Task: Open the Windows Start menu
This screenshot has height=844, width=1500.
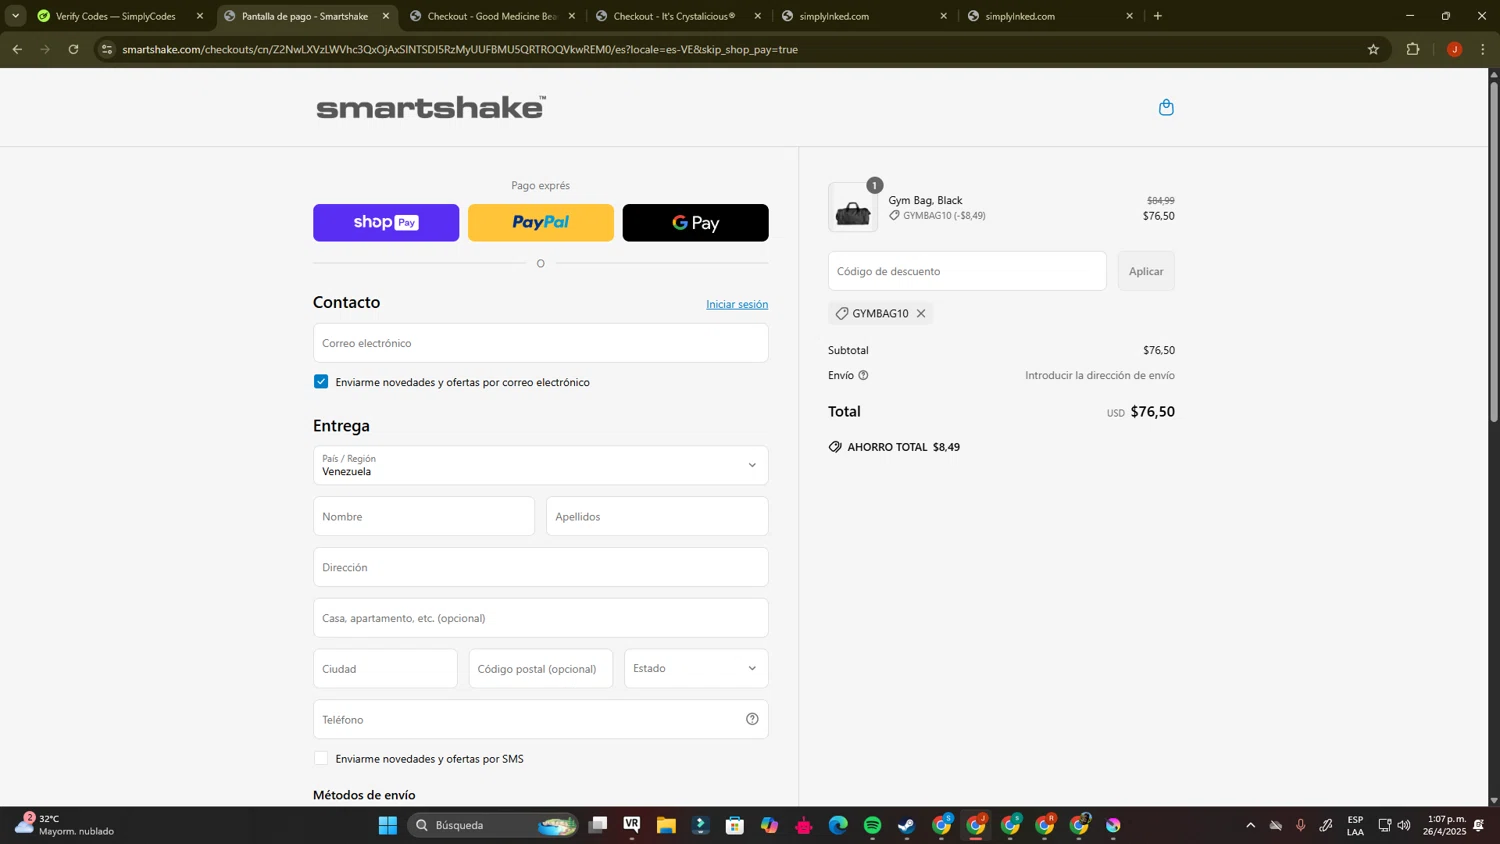Action: (388, 825)
